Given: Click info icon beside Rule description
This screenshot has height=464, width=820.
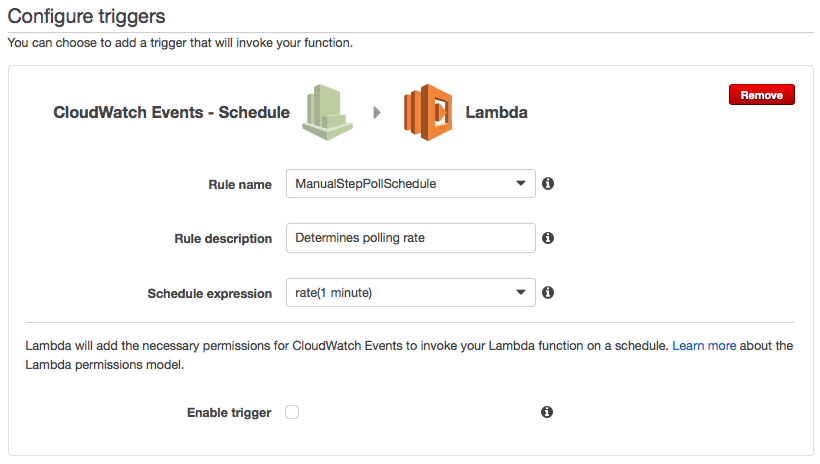Looking at the screenshot, I should (x=548, y=238).
